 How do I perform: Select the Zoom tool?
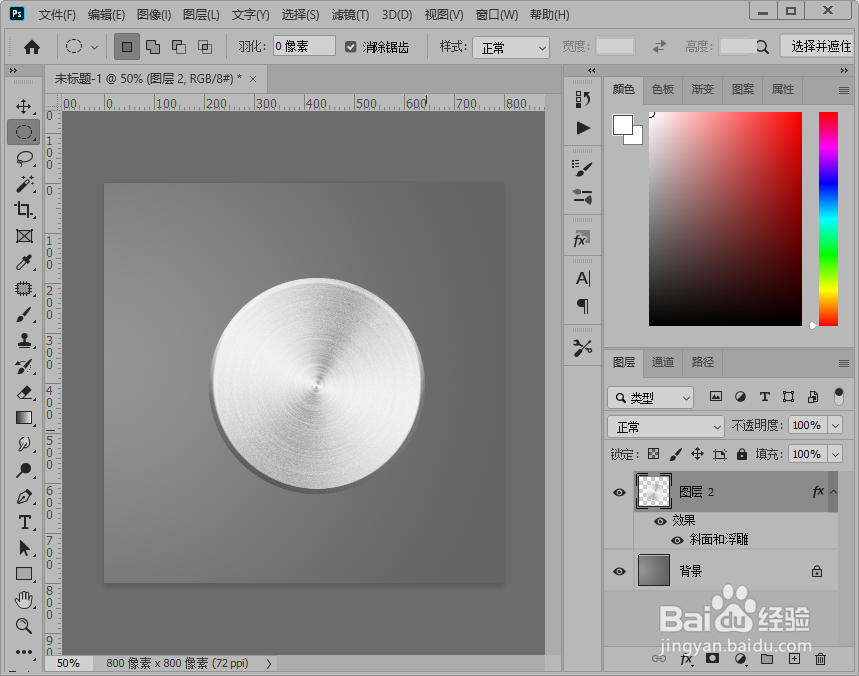click(x=24, y=626)
